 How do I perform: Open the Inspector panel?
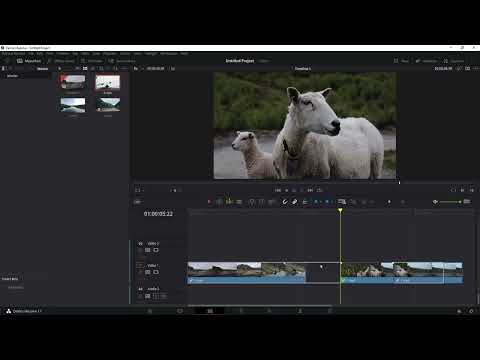pyautogui.click(x=454, y=61)
